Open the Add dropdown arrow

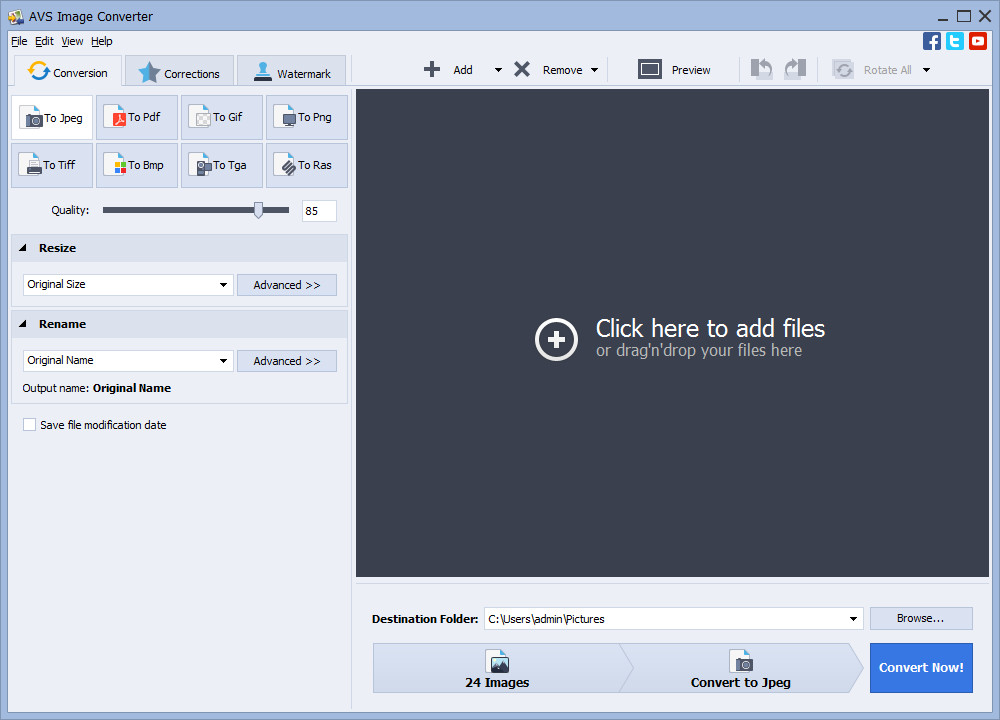[498, 70]
